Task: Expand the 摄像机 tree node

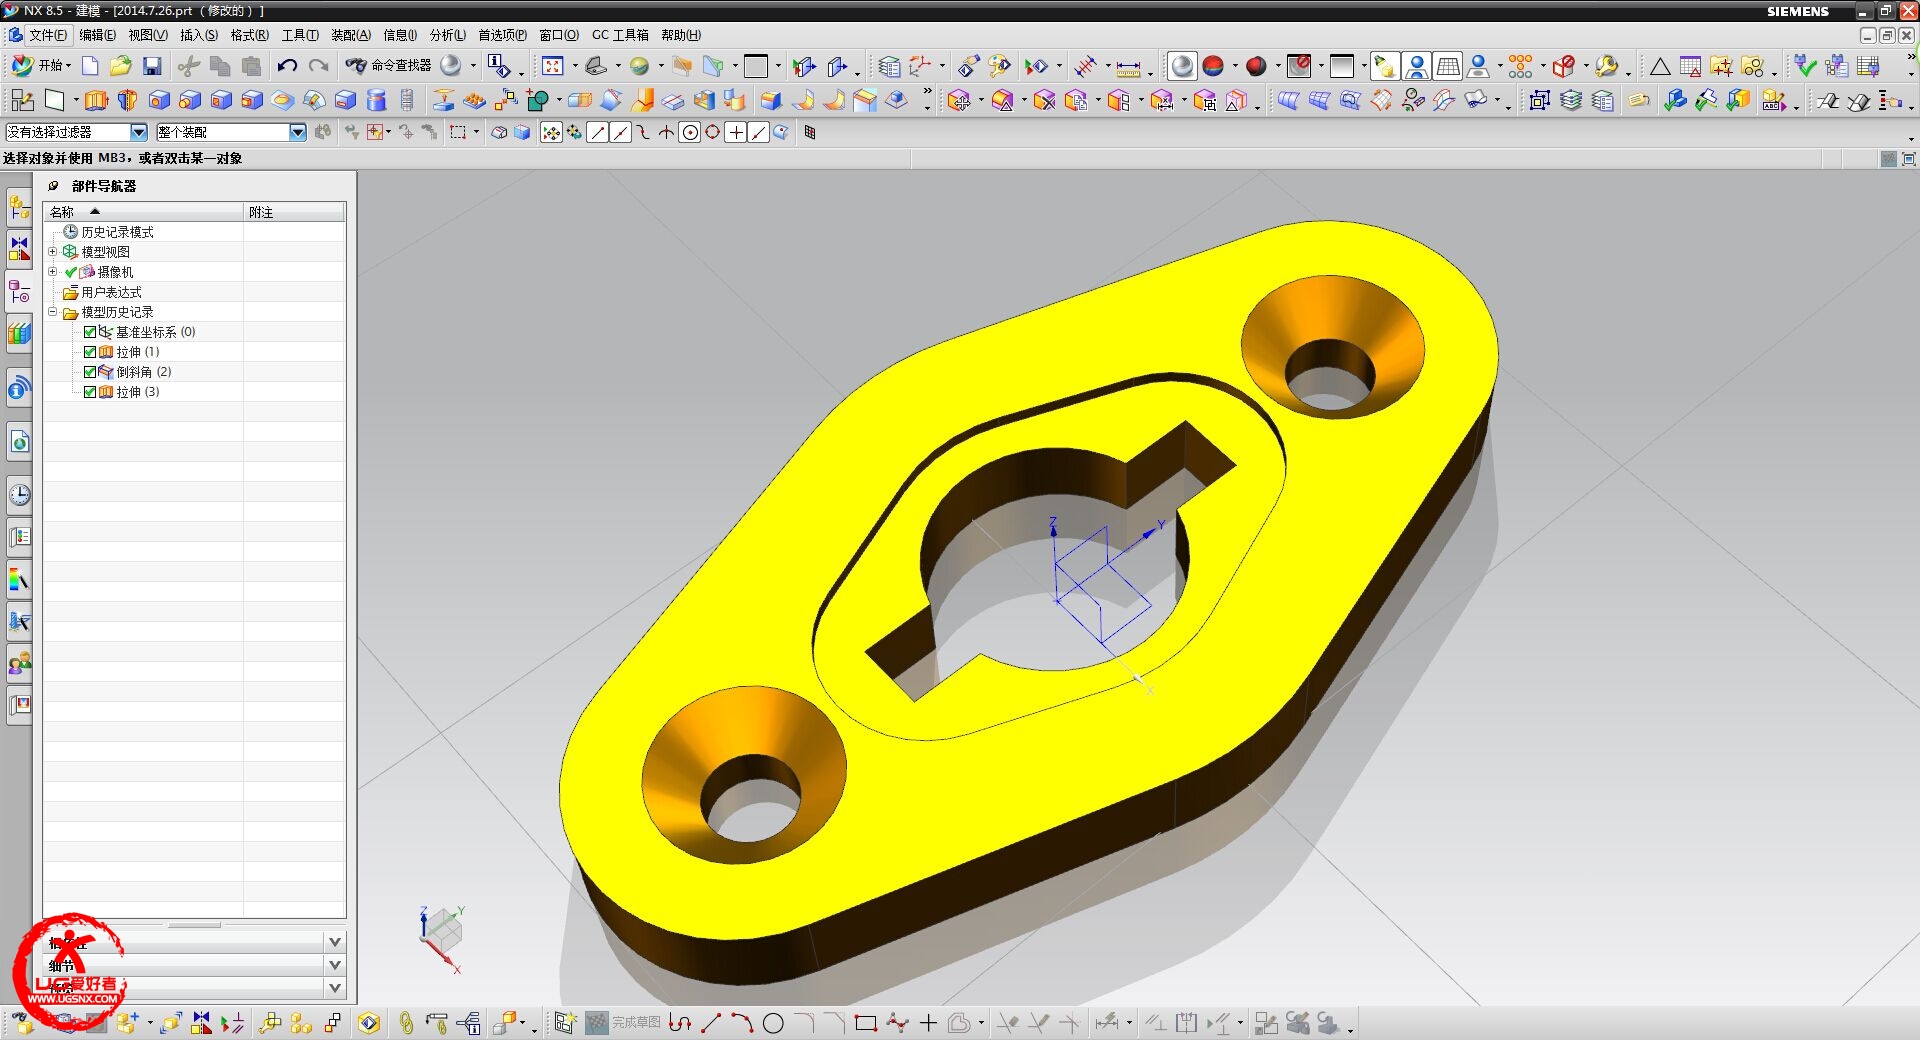Action: 53,272
